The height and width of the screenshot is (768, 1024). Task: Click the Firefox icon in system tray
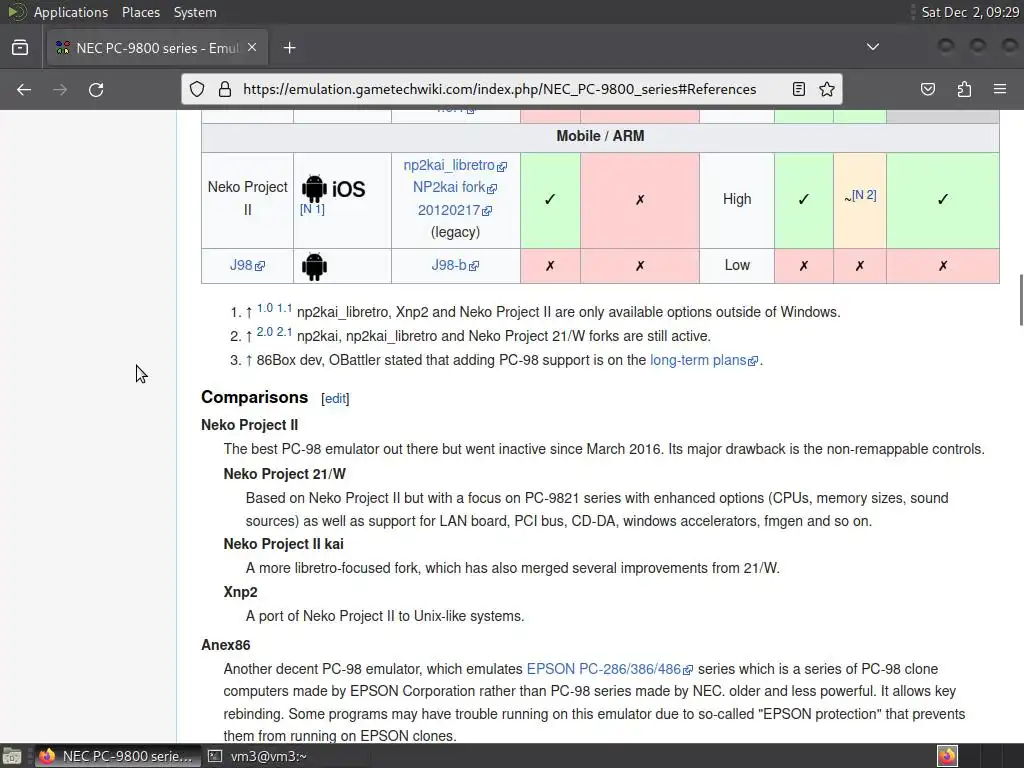[x=948, y=756]
